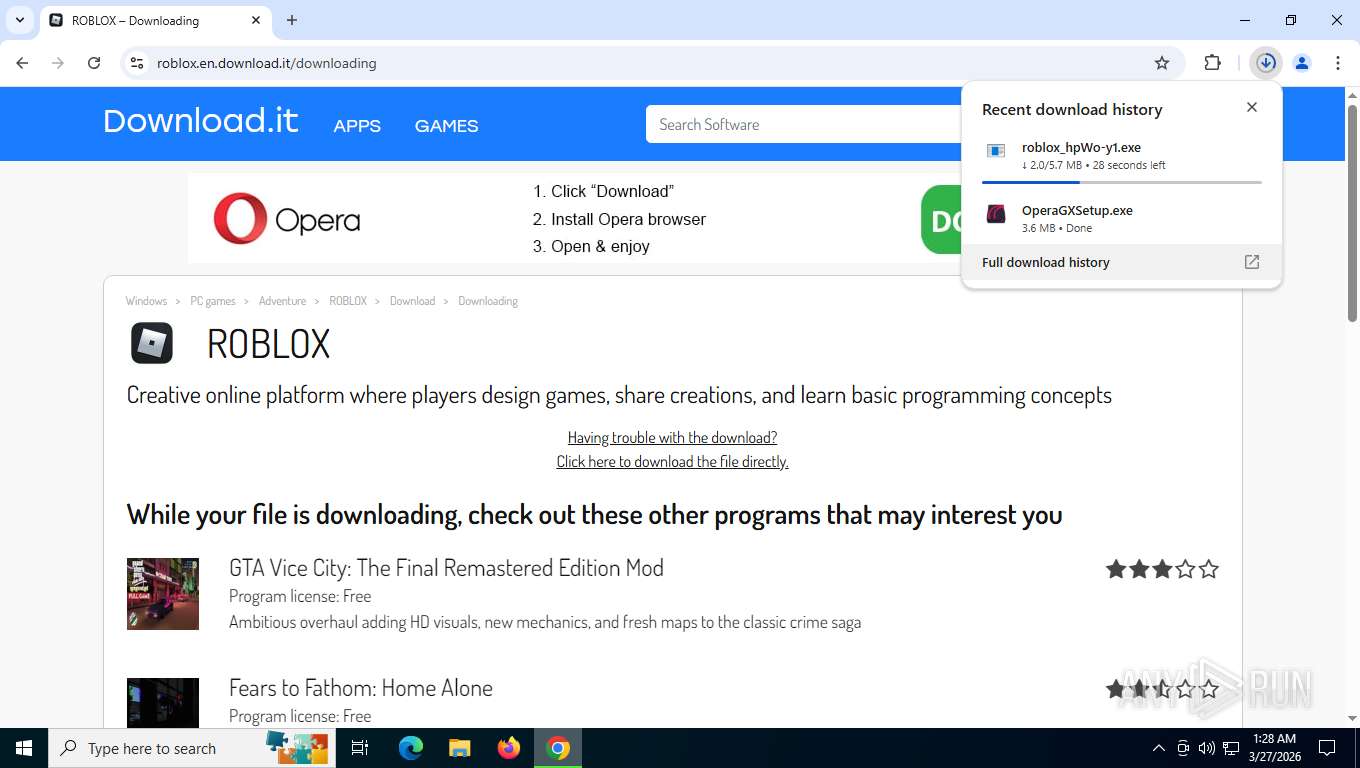Viewport: 1360px width, 768px height.
Task: Open the Chrome profile avatar
Action: pos(1302,63)
